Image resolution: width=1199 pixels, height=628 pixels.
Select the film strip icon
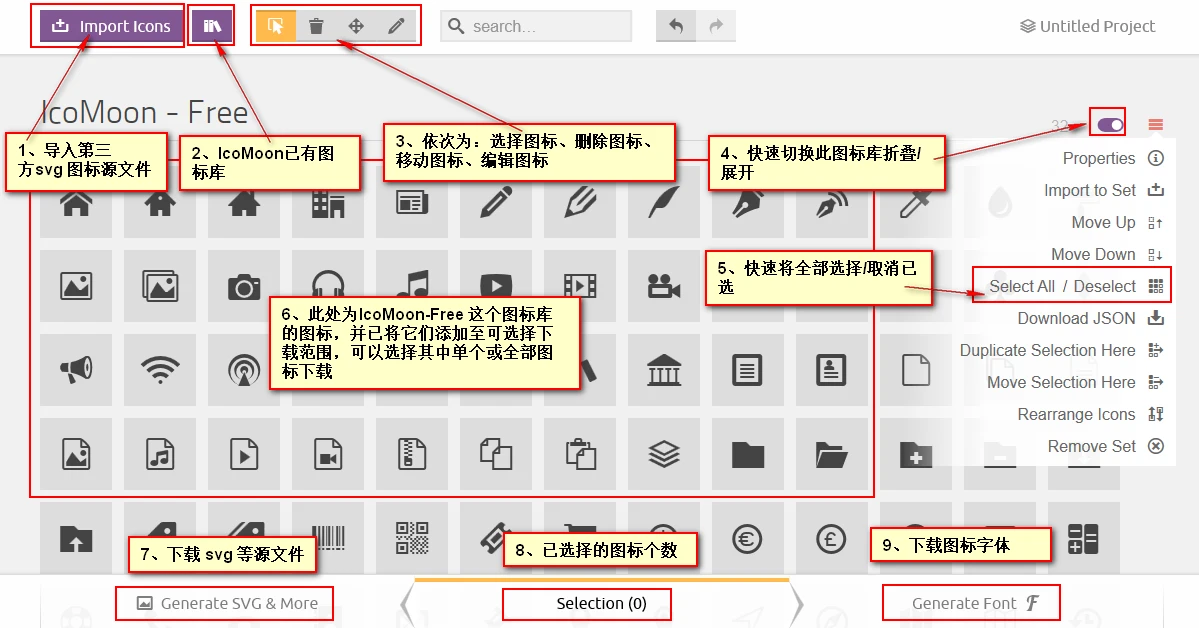(580, 286)
